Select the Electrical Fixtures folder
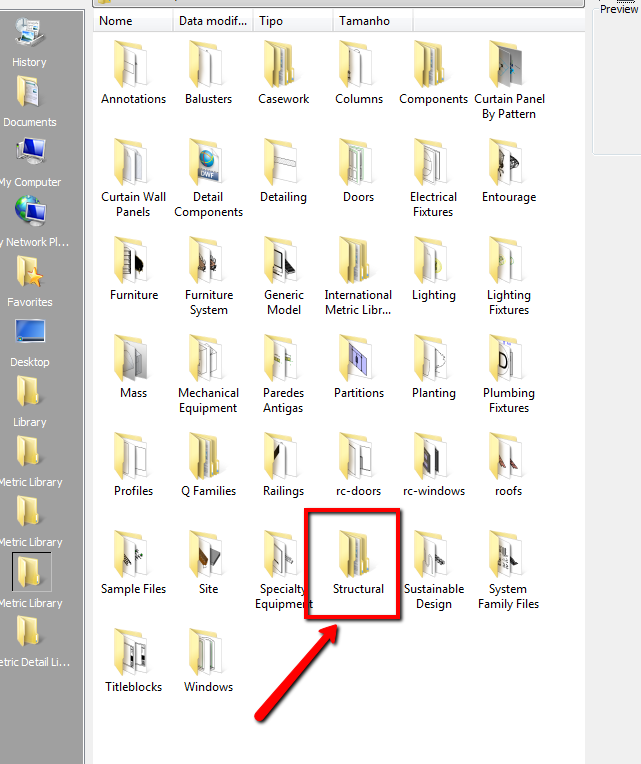The width and height of the screenshot is (641, 764). pyautogui.click(x=434, y=178)
